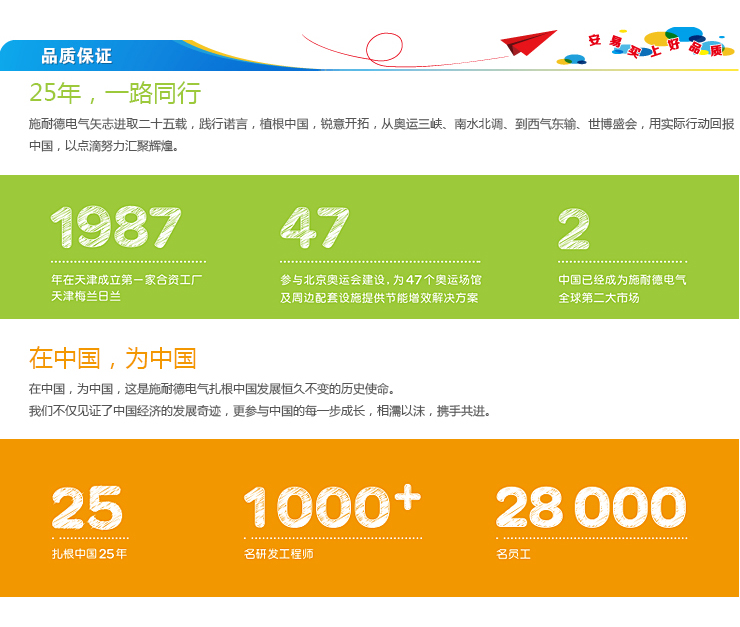Click the text 年在天津成立第一家合资工厂
The image size is (740, 627).
point(126,280)
